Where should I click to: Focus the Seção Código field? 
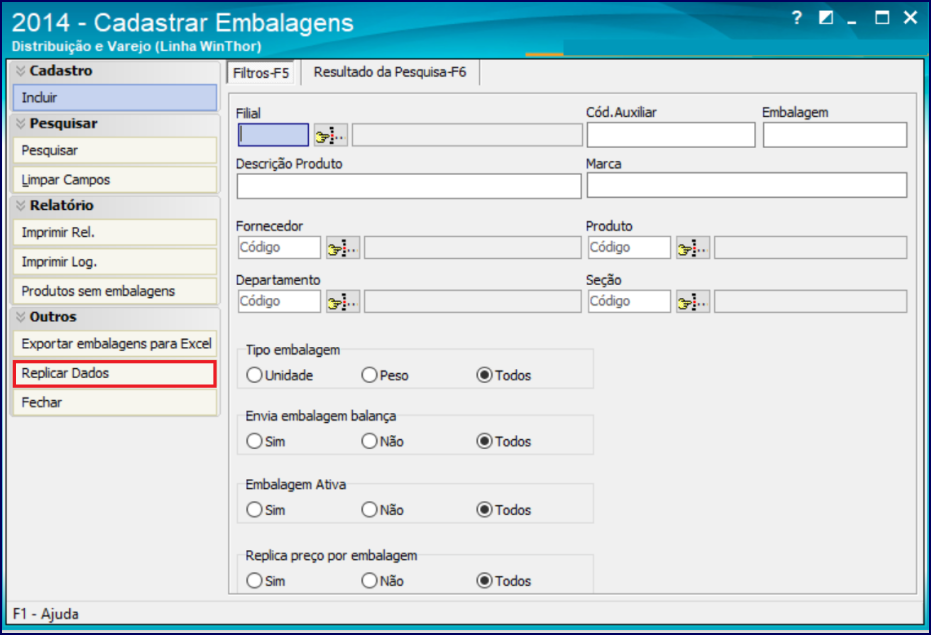coord(629,302)
